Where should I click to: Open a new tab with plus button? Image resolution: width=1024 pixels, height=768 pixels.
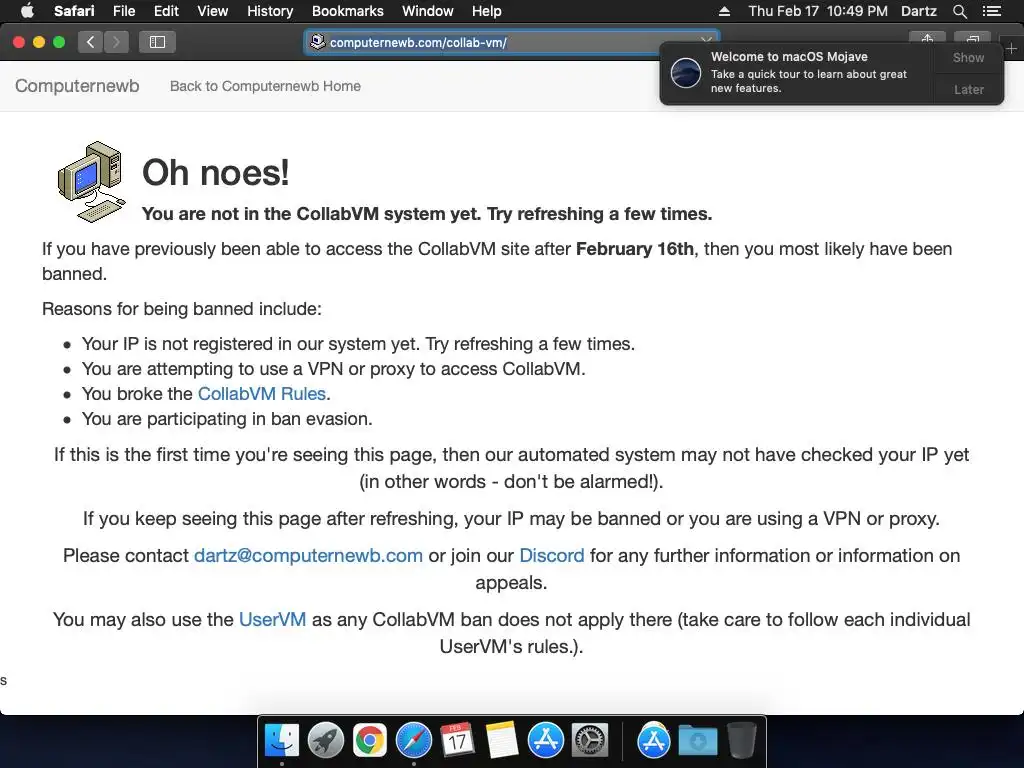(x=1011, y=48)
